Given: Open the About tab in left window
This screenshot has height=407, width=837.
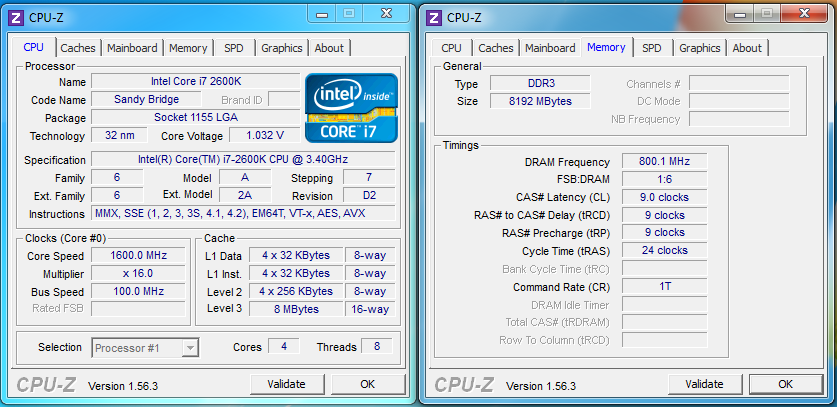Looking at the screenshot, I should coord(329,48).
